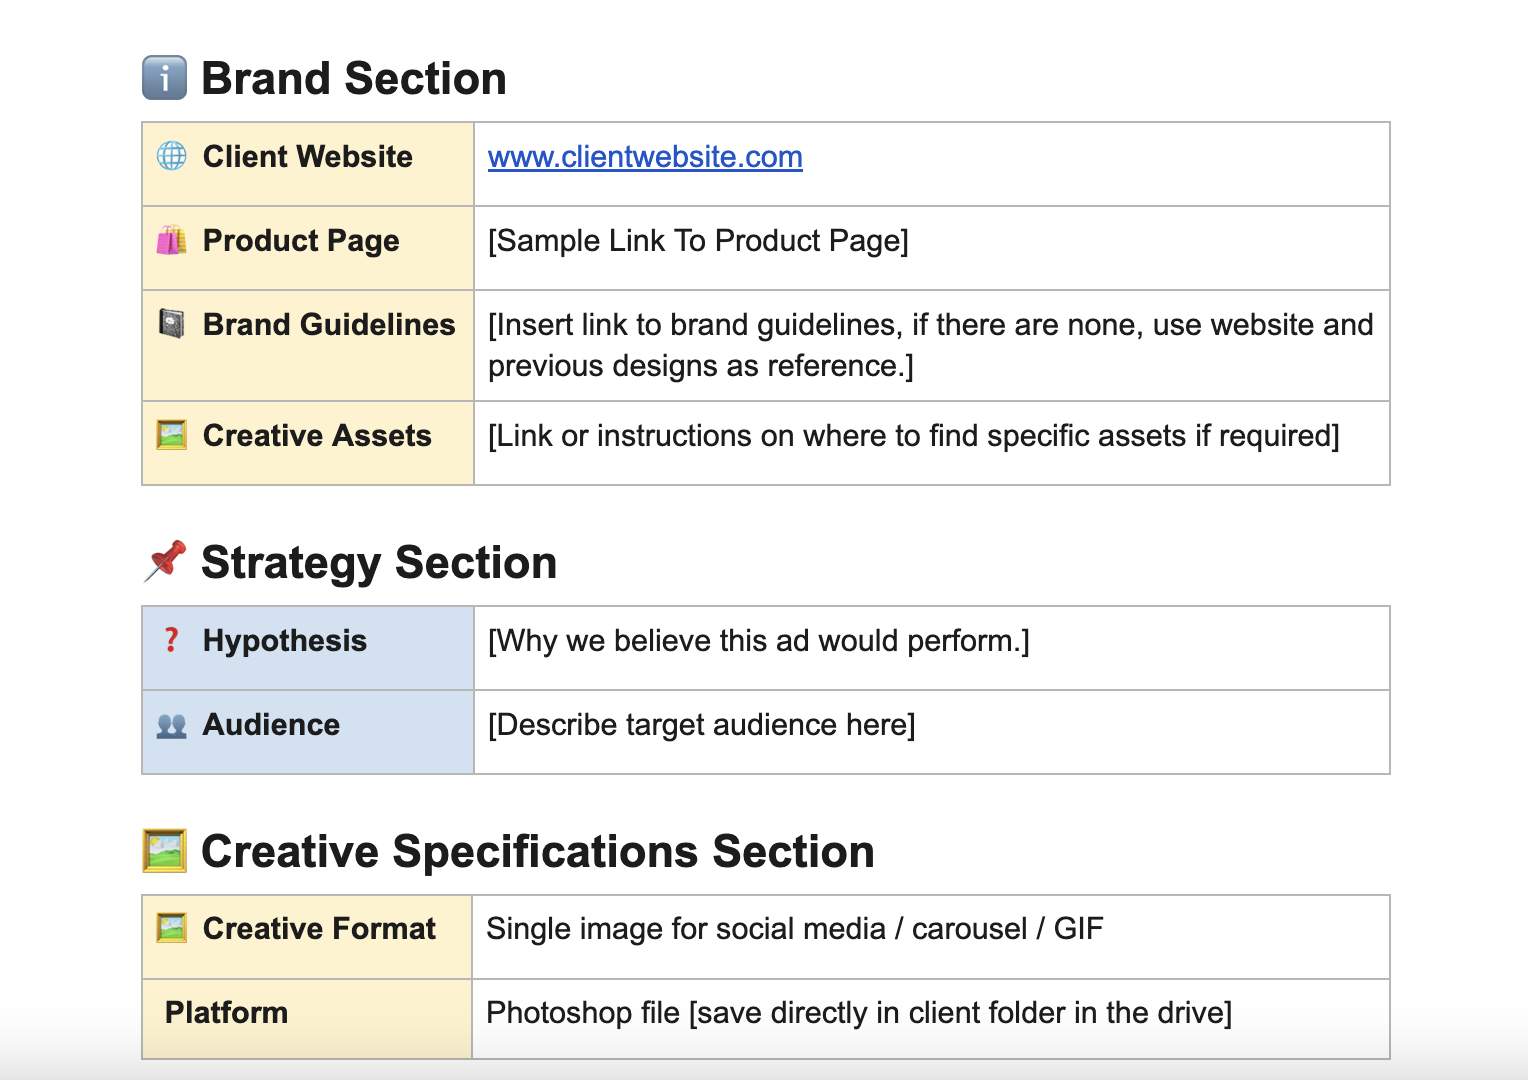Click the red question mark beside Hypothesis
The image size is (1528, 1080).
point(172,640)
